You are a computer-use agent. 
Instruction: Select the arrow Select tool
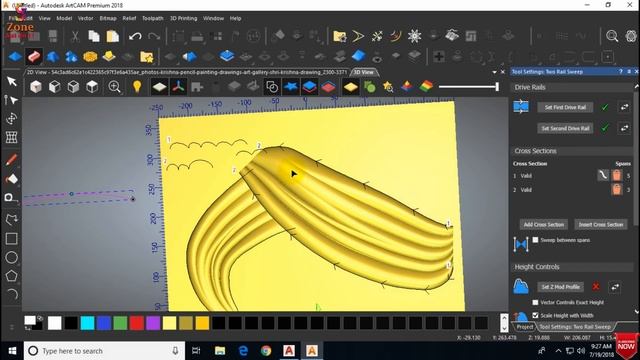[x=11, y=81]
